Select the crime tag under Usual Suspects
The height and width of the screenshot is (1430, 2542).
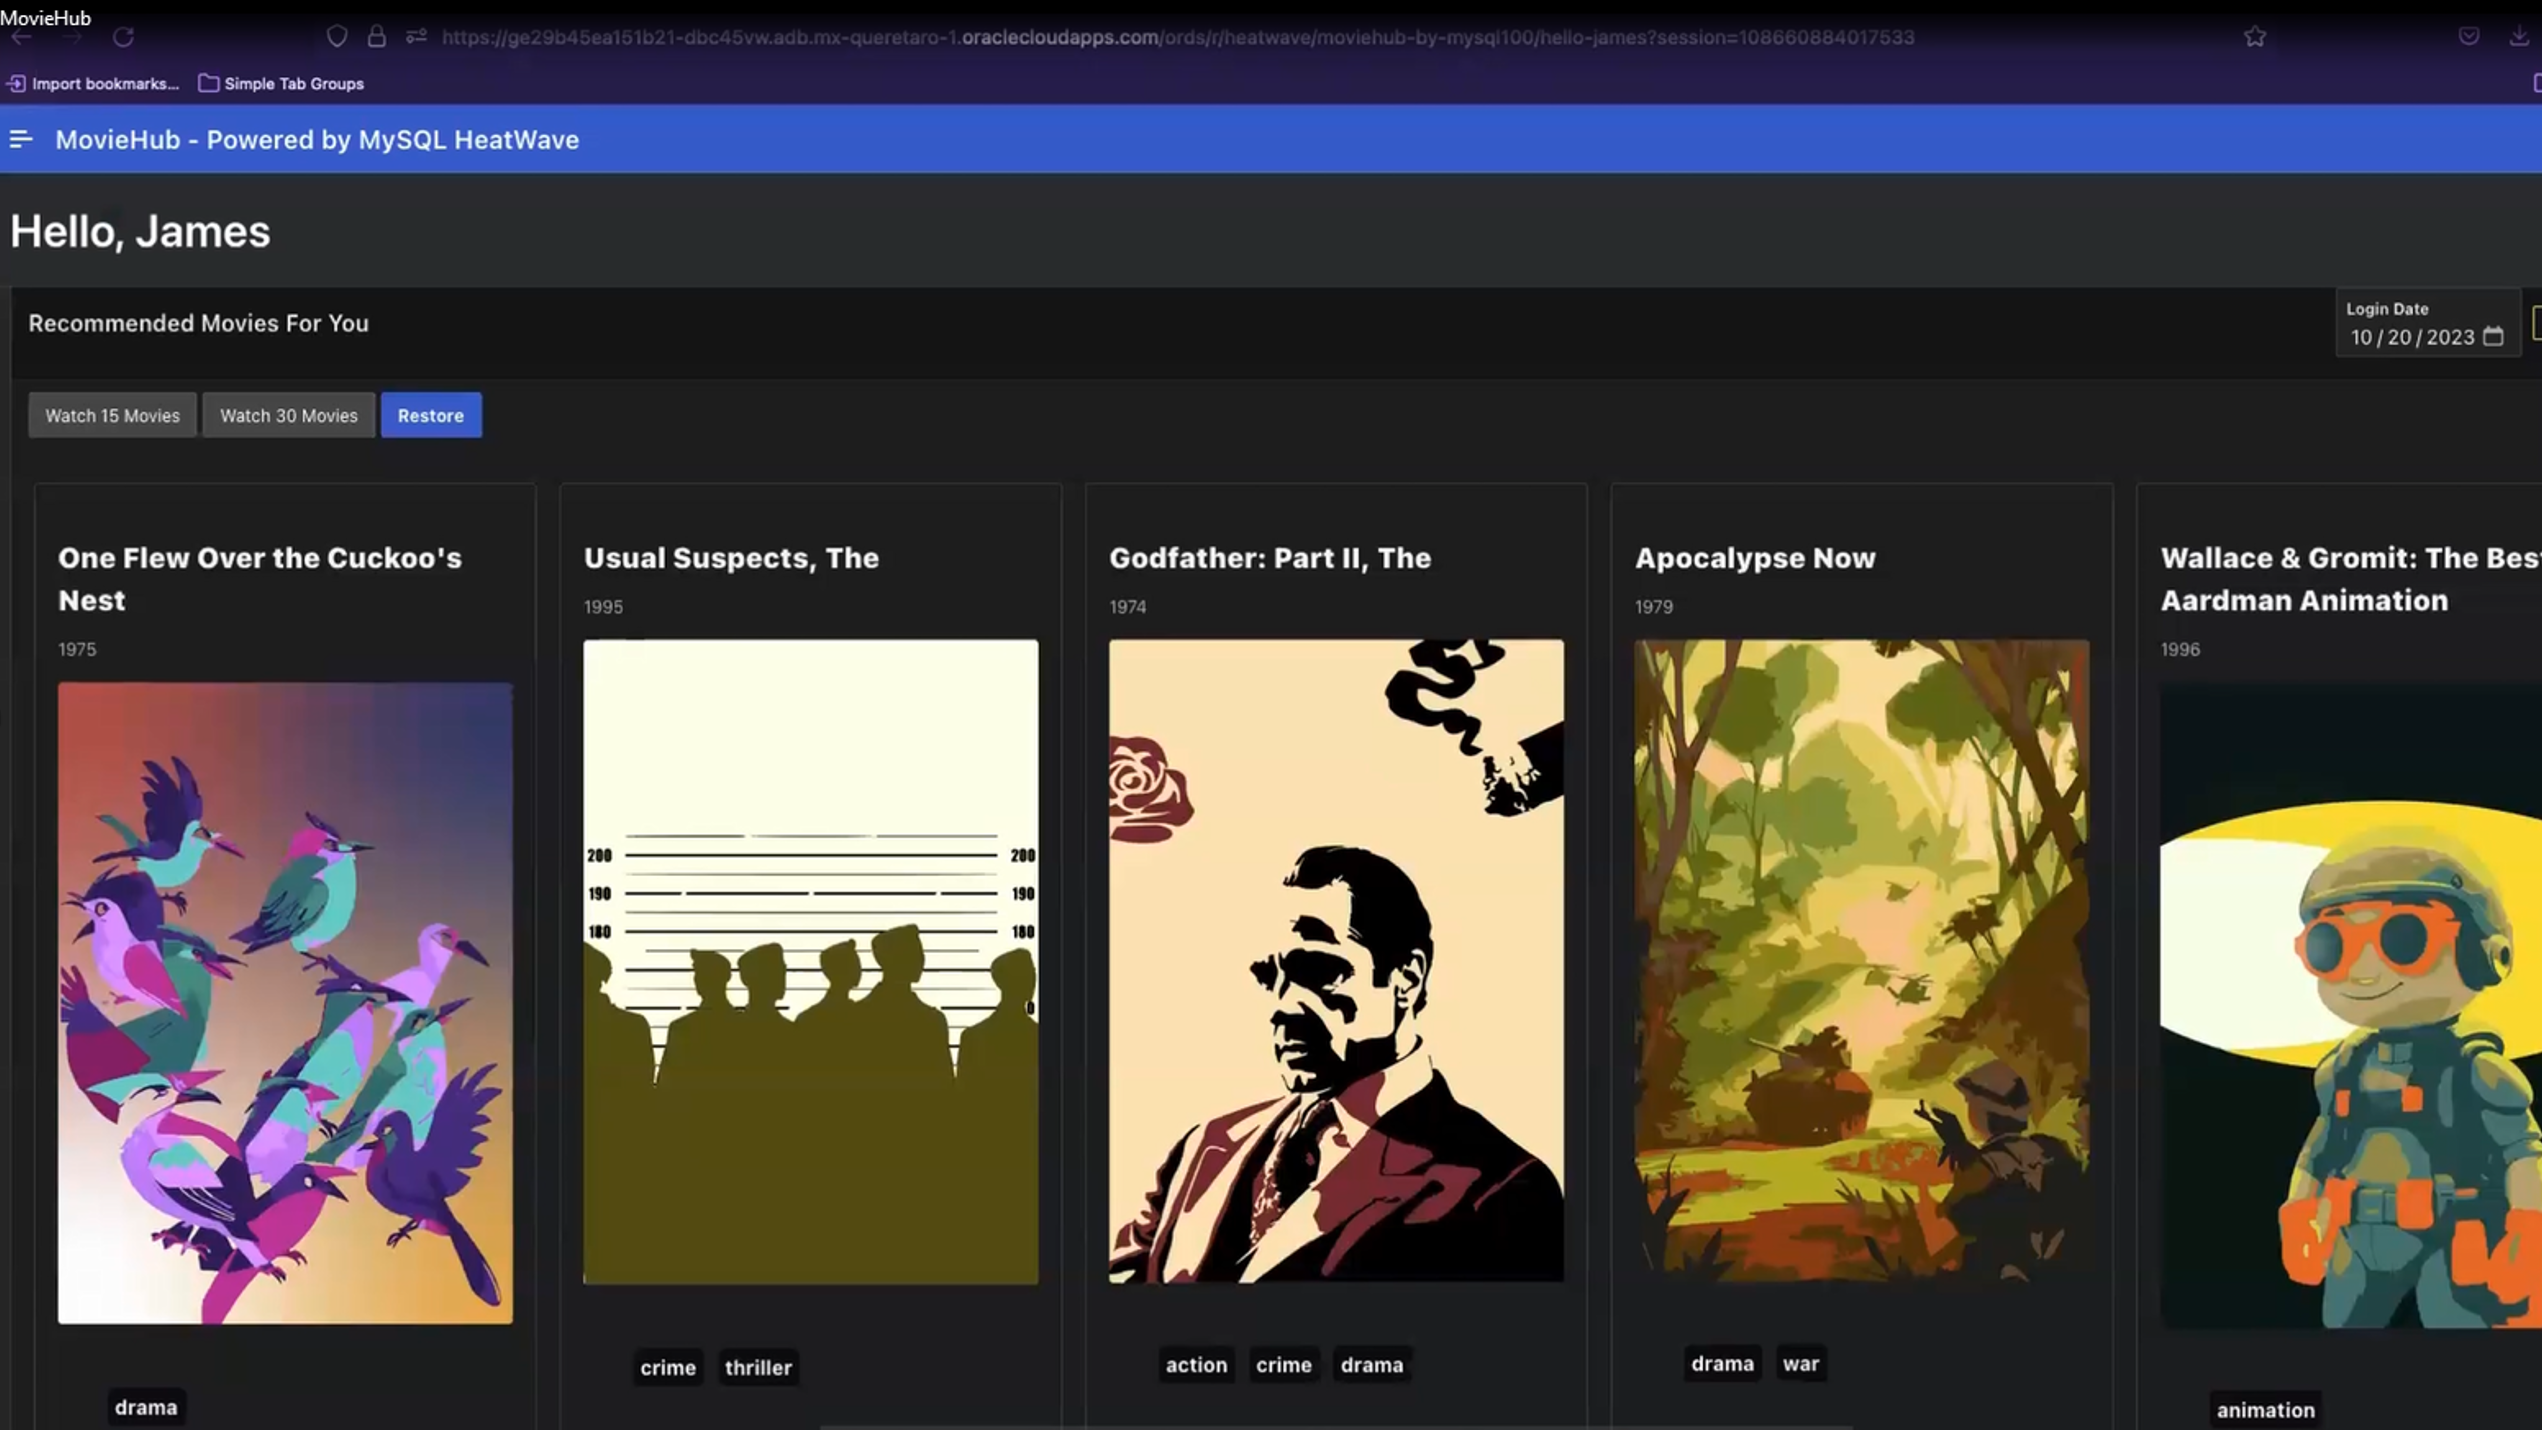pyautogui.click(x=667, y=1367)
